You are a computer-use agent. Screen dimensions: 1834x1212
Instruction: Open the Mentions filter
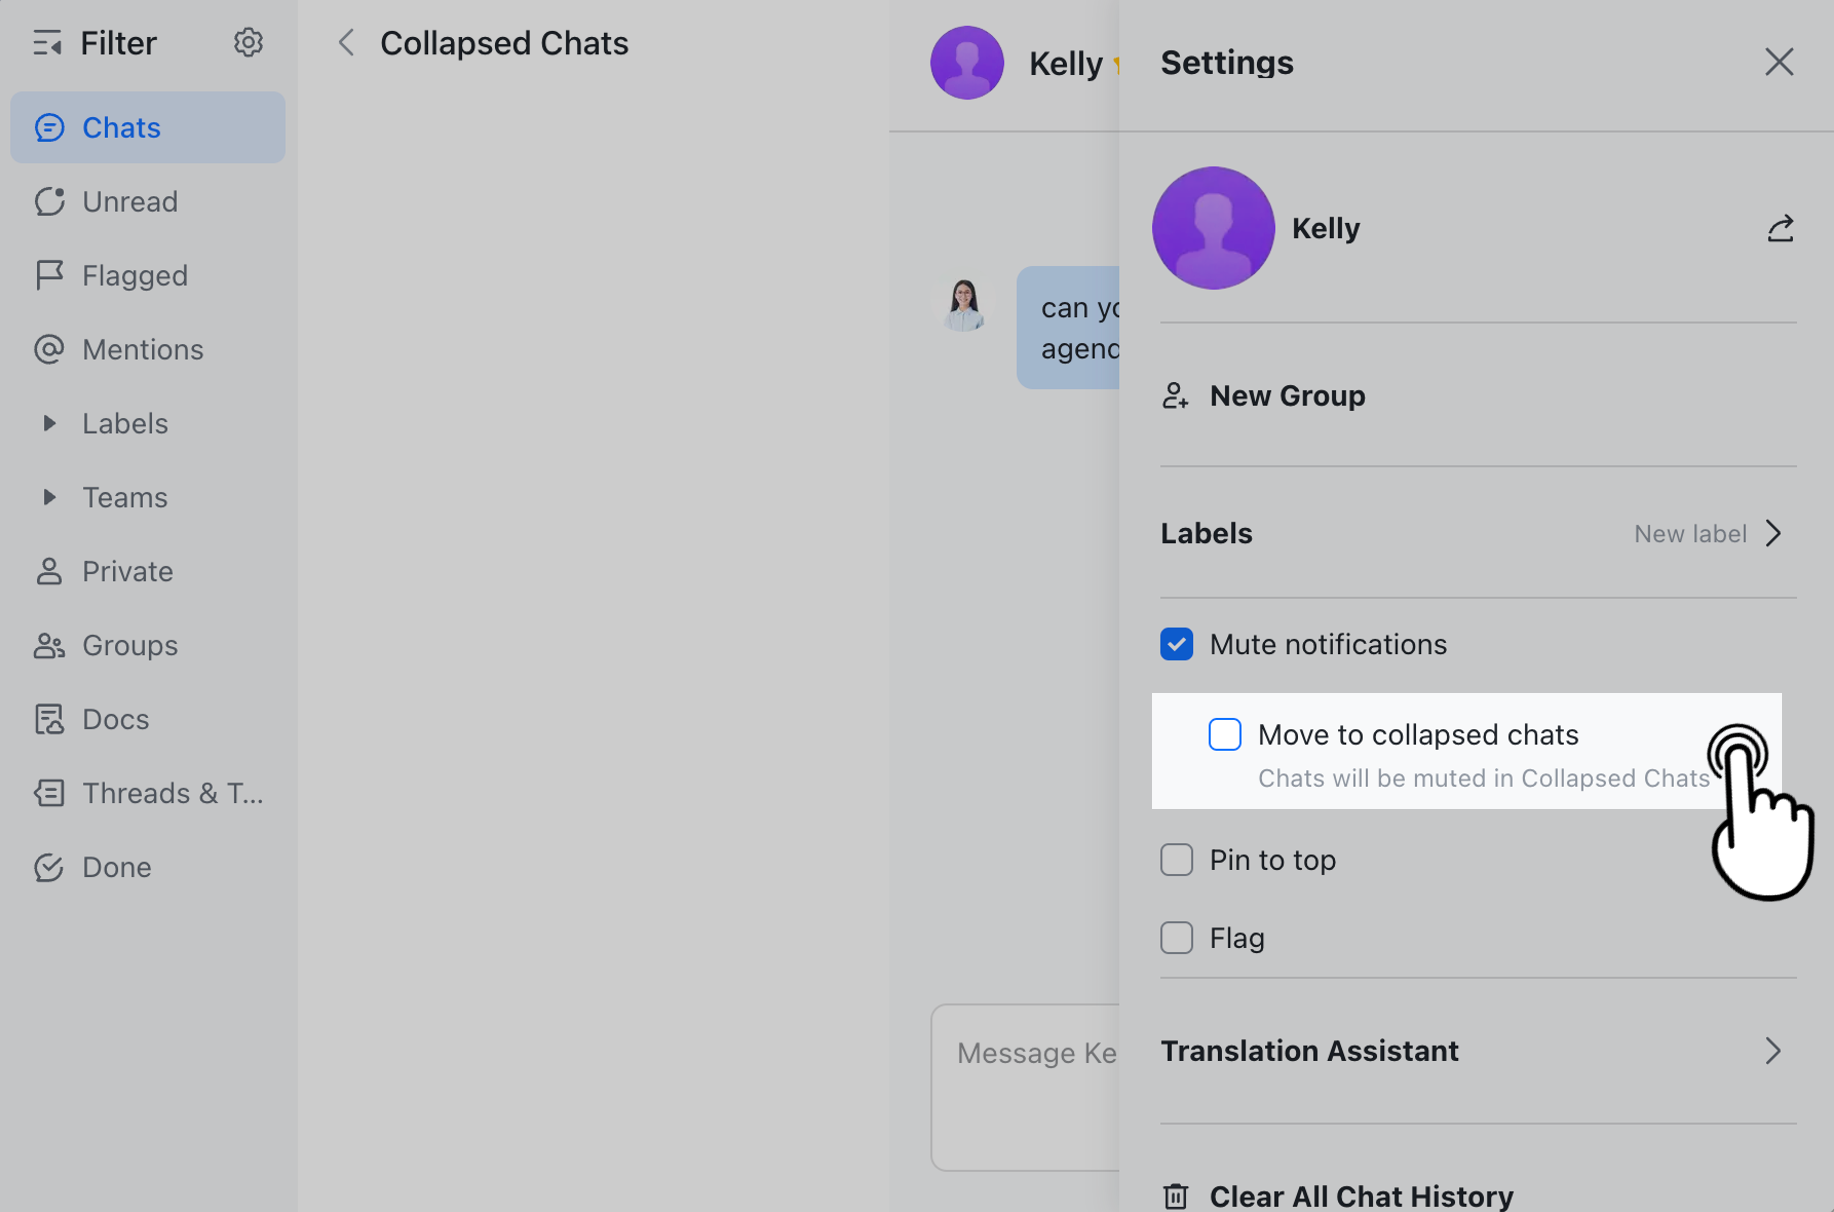pos(142,349)
